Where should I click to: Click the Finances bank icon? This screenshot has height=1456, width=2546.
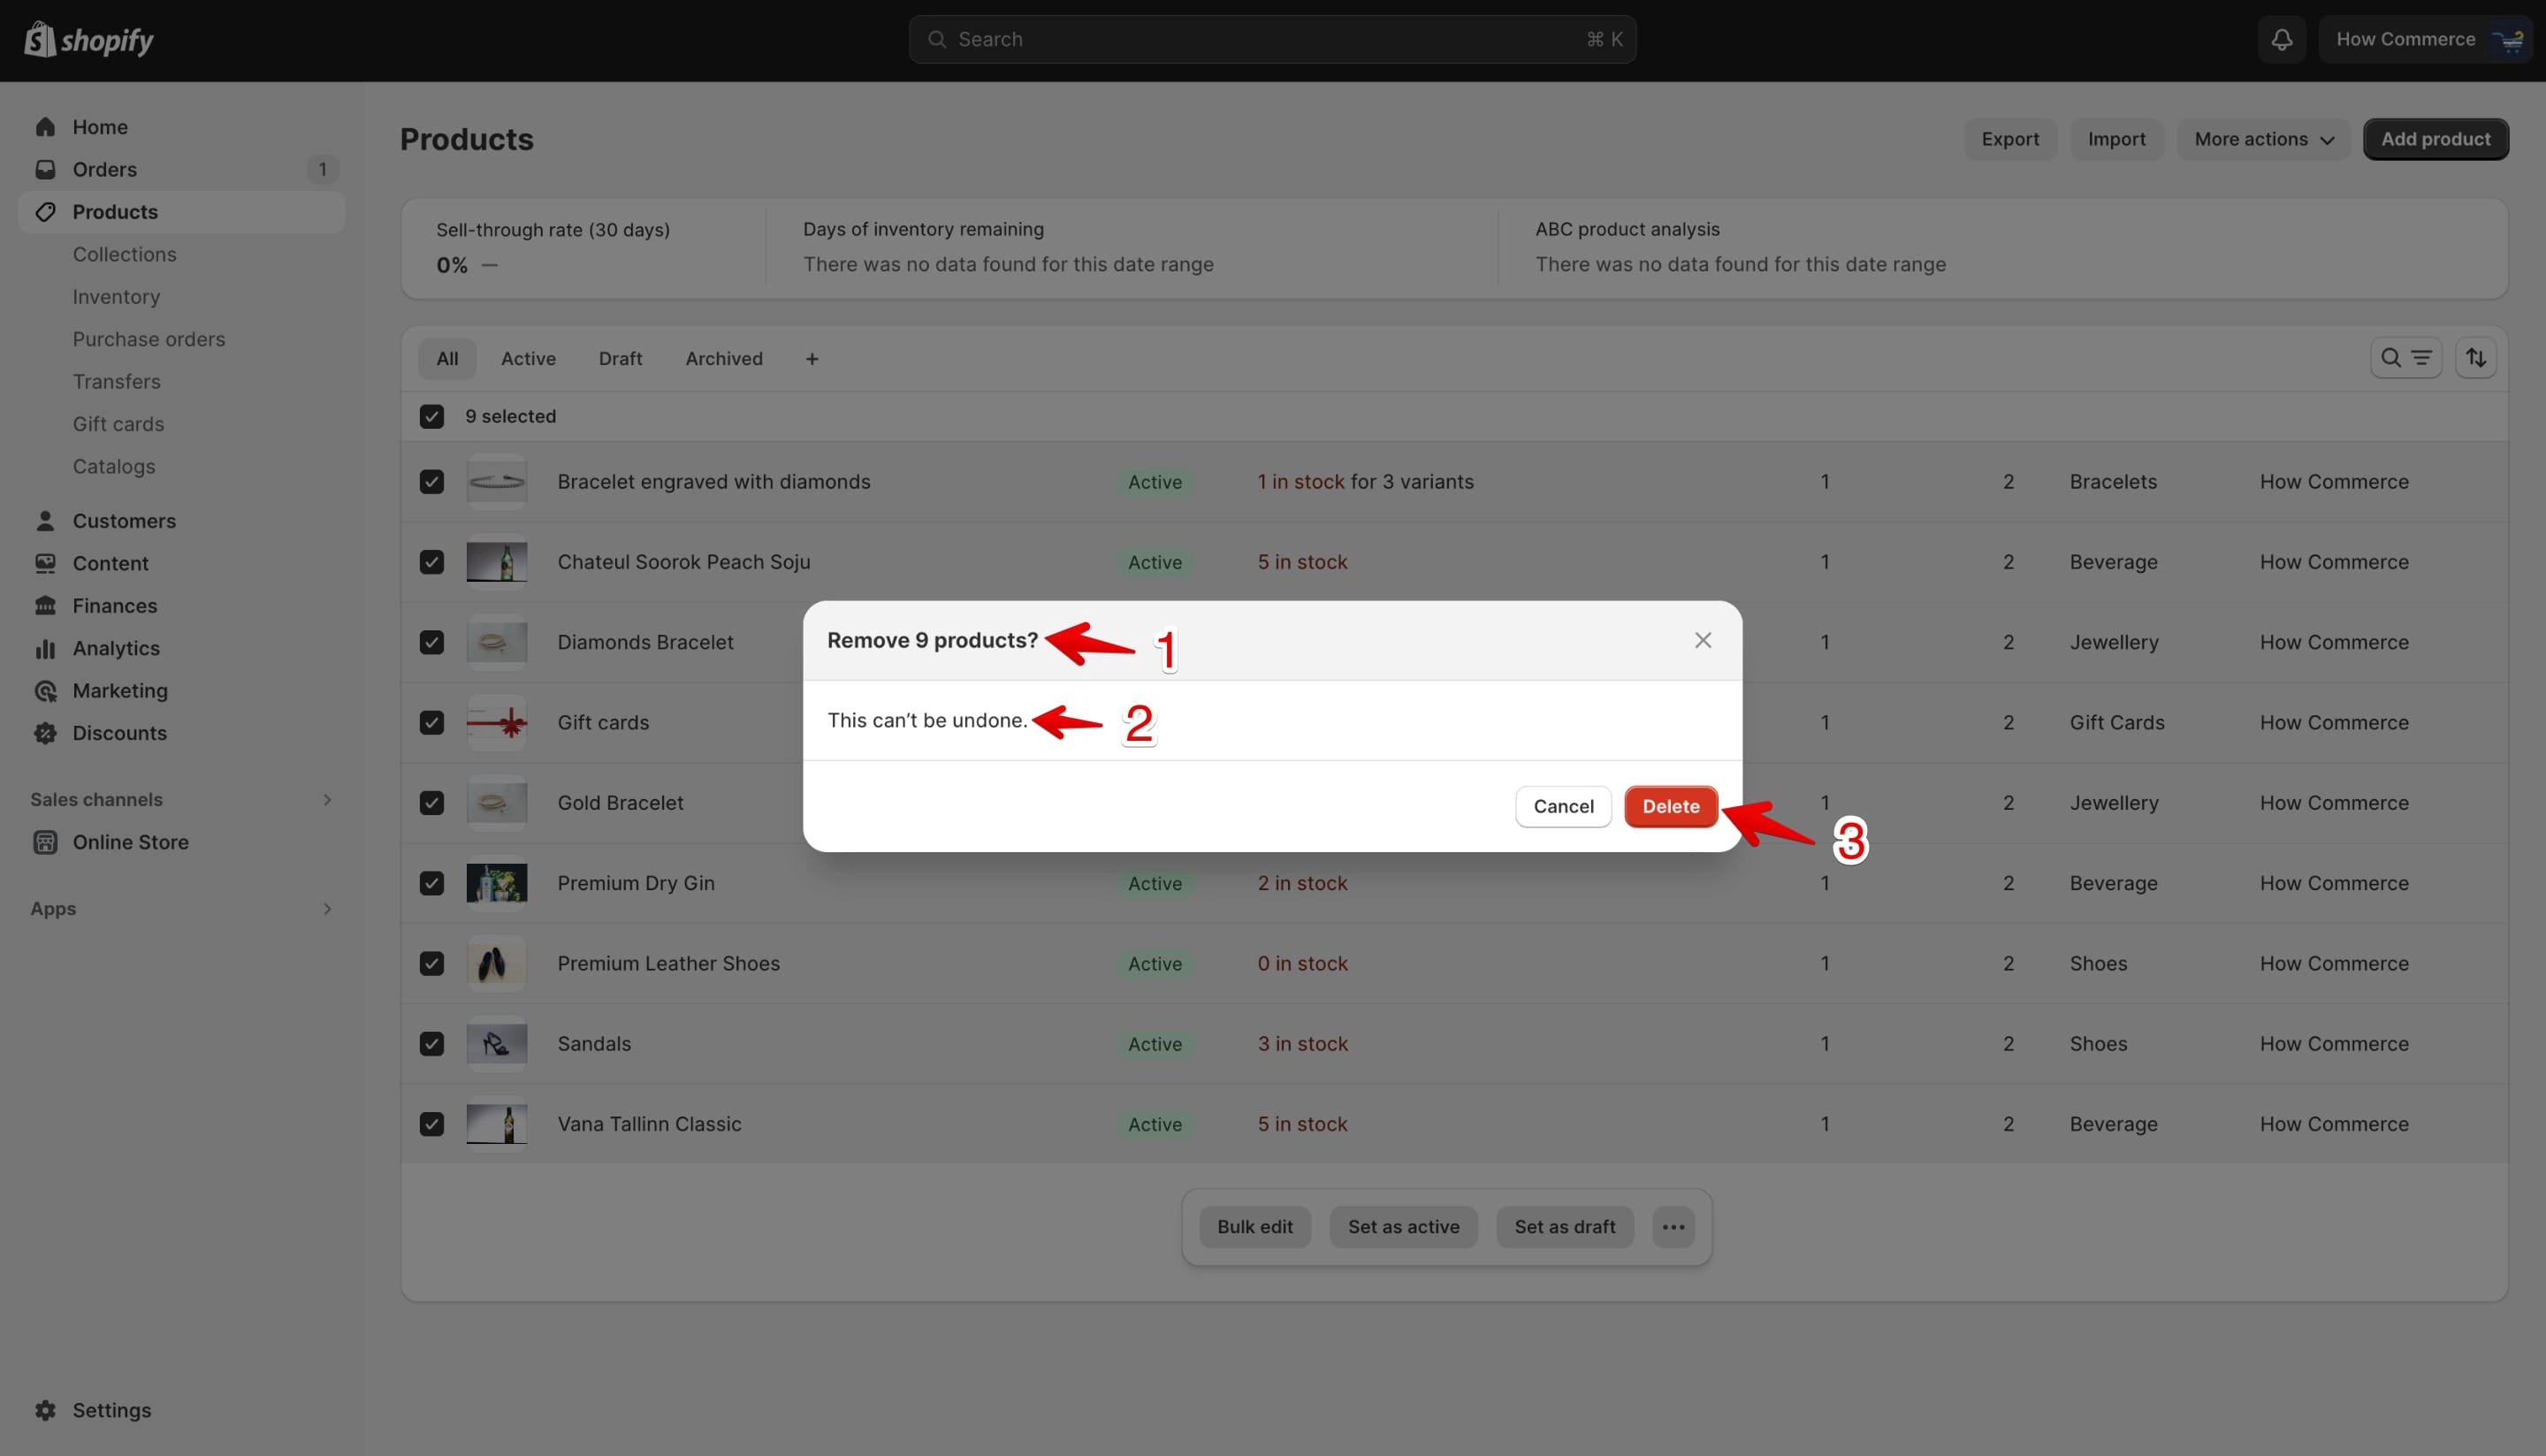(45, 606)
